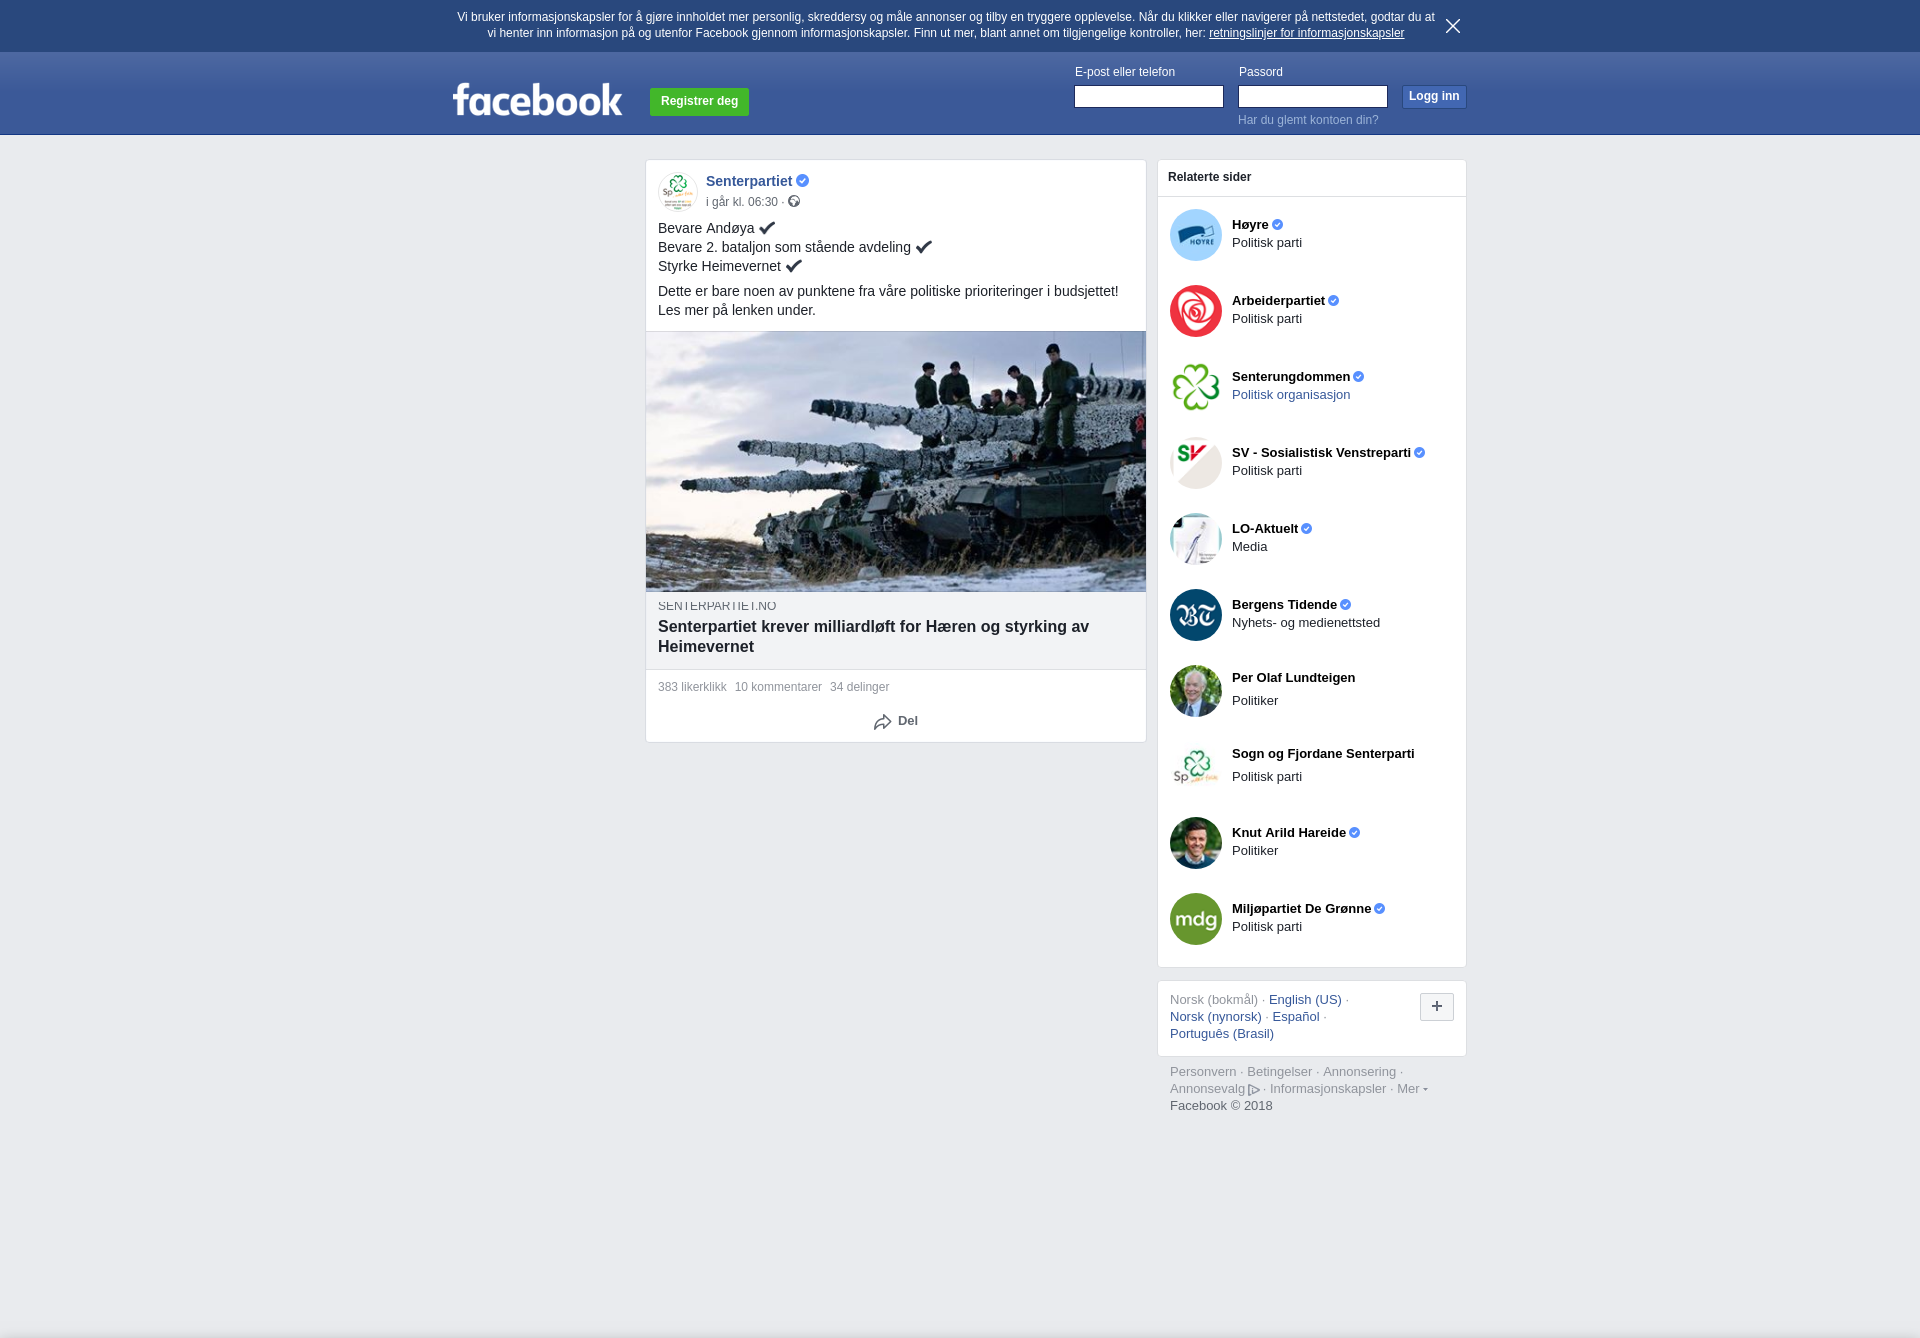Click the Senterpartiet profile picture in post
Image resolution: width=1920 pixels, height=1338 pixels.
(x=677, y=191)
